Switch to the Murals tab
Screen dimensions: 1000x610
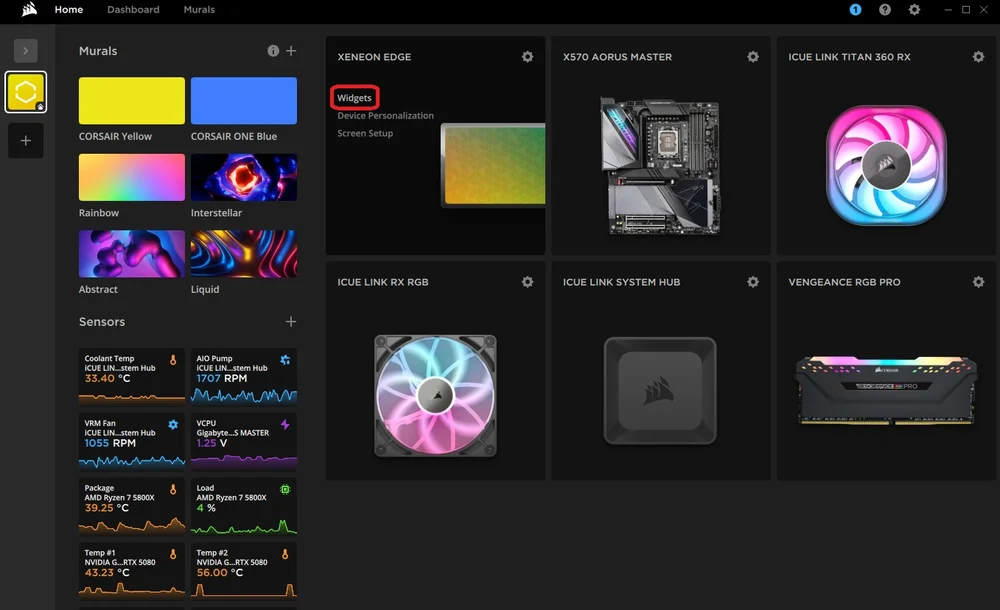(x=199, y=10)
